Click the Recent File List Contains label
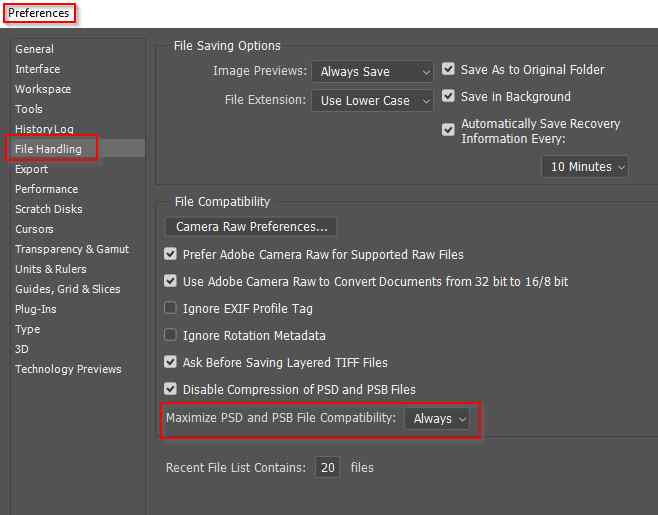Image resolution: width=658 pixels, height=515 pixels. (x=236, y=468)
